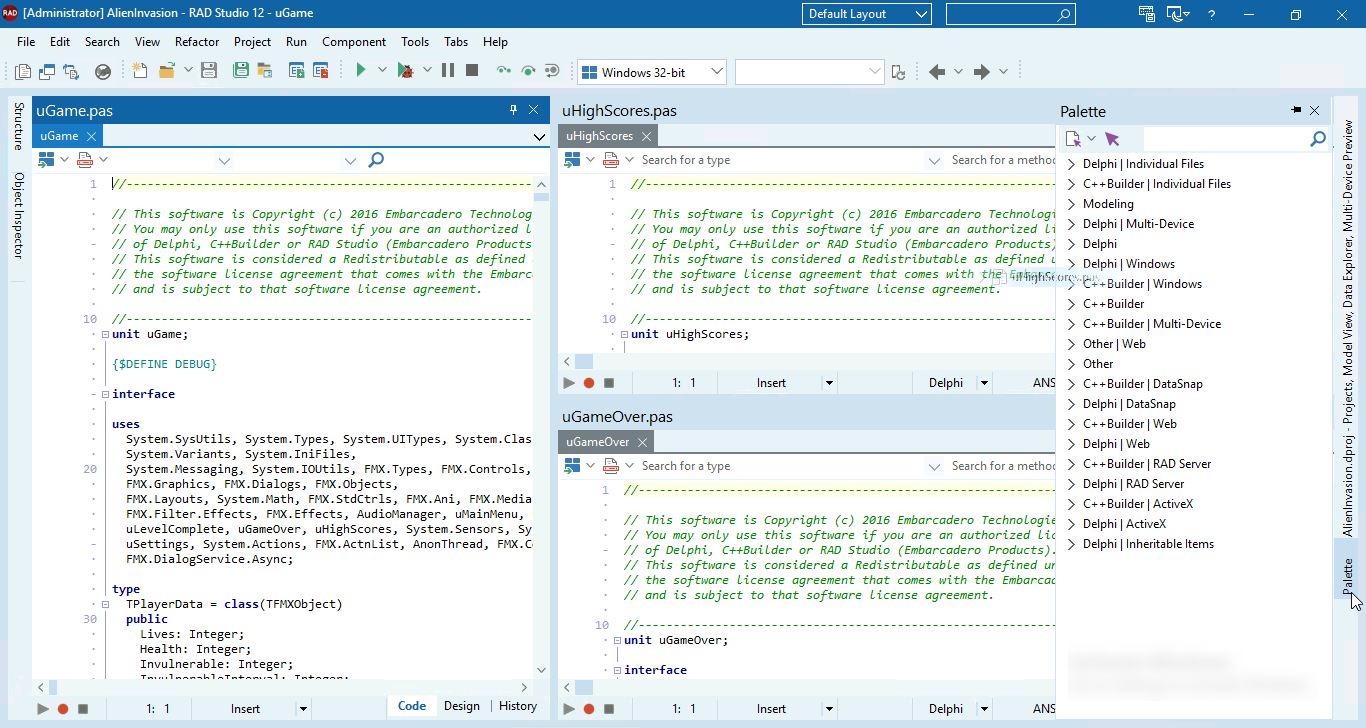The image size is (1366, 728).
Task: Toggle Insert mode in uGame status bar
Action: click(x=245, y=709)
